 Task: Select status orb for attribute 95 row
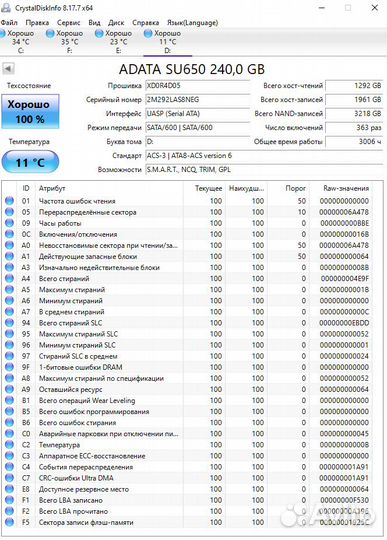point(9,334)
